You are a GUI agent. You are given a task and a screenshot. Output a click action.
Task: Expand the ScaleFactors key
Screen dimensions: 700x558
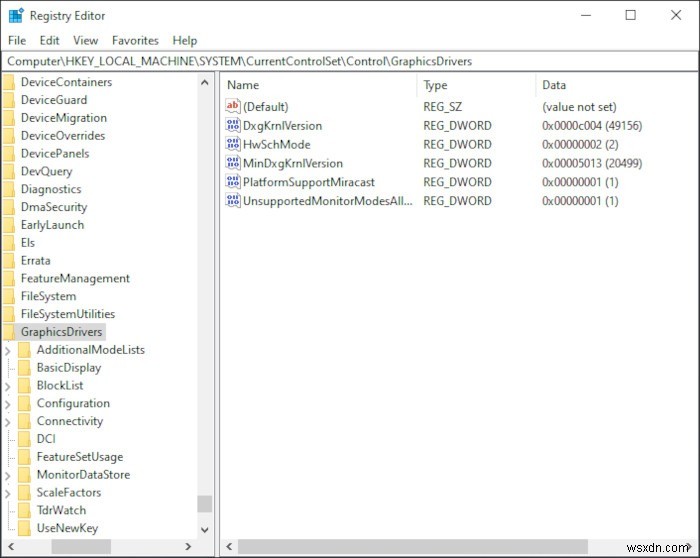click(8, 494)
